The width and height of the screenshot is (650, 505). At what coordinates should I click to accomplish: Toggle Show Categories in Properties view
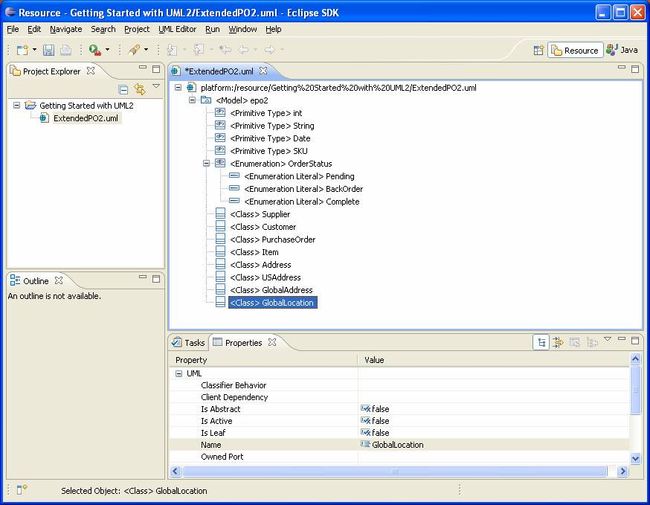pos(541,342)
